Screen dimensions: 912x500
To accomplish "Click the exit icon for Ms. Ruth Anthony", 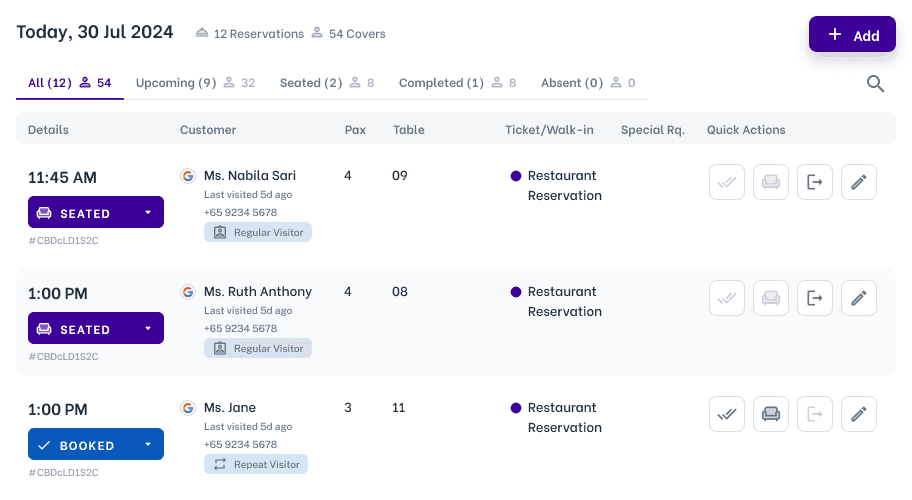I will coord(814,298).
